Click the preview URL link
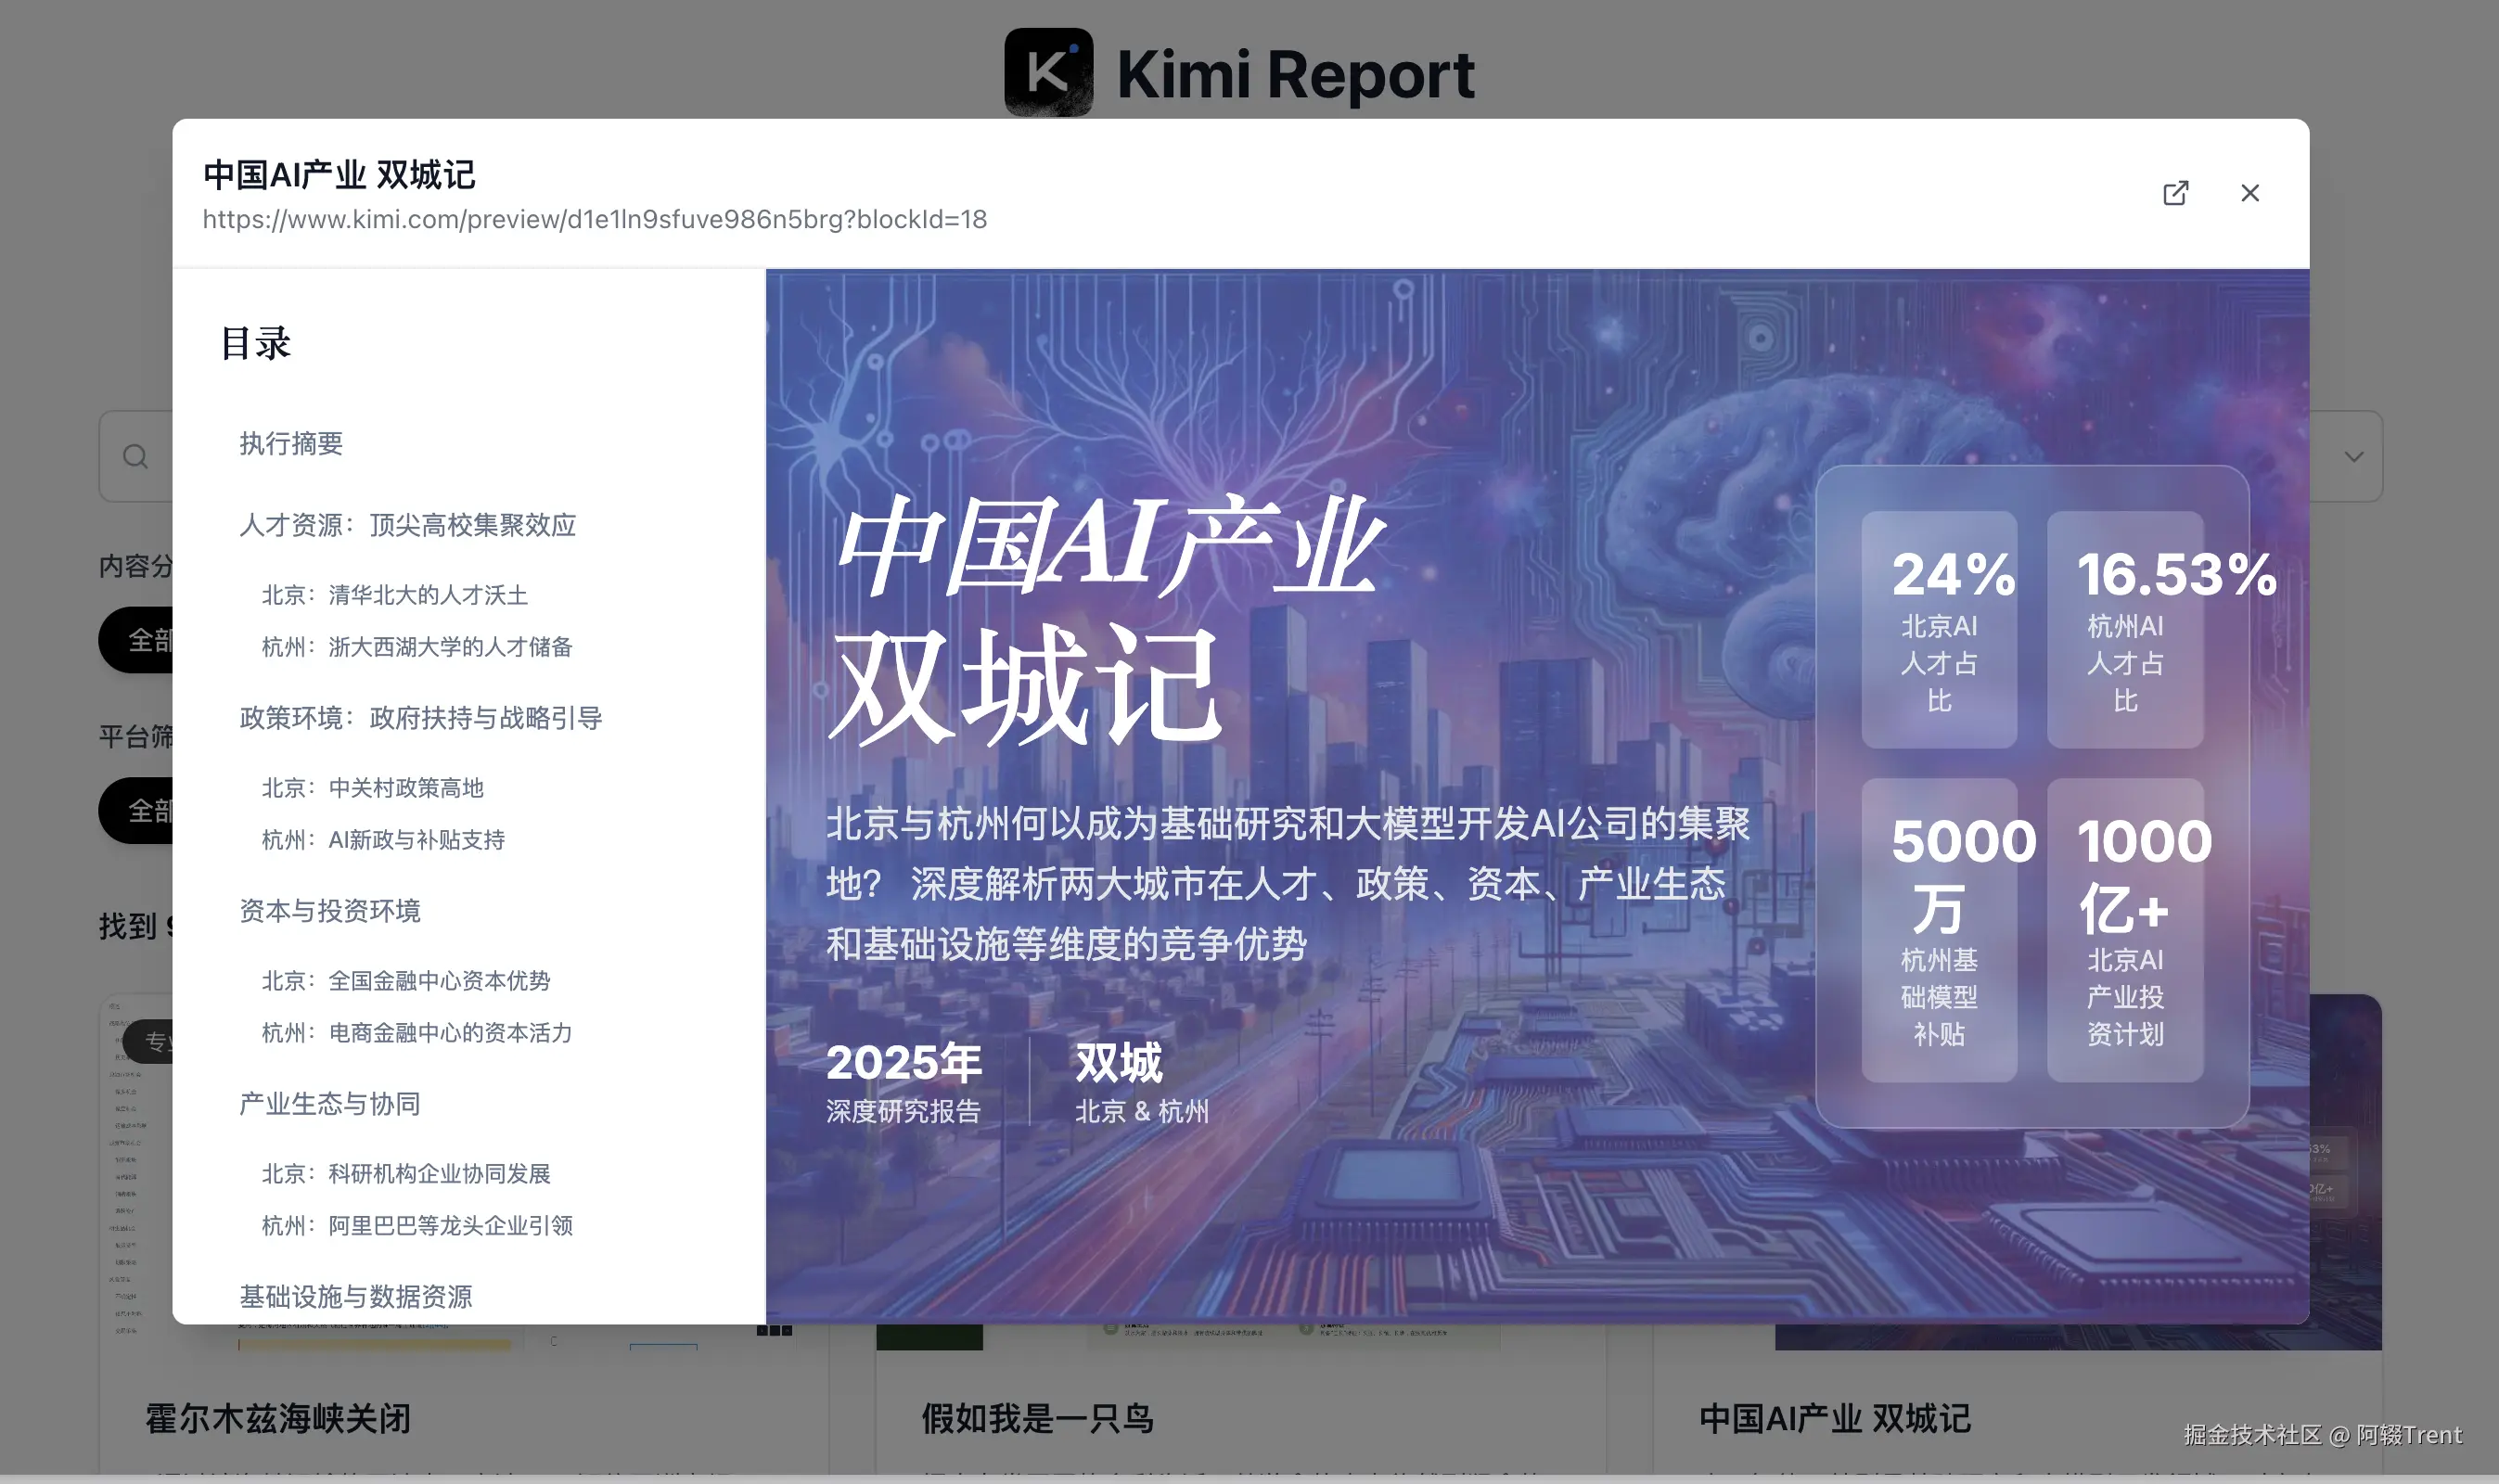 594,219
